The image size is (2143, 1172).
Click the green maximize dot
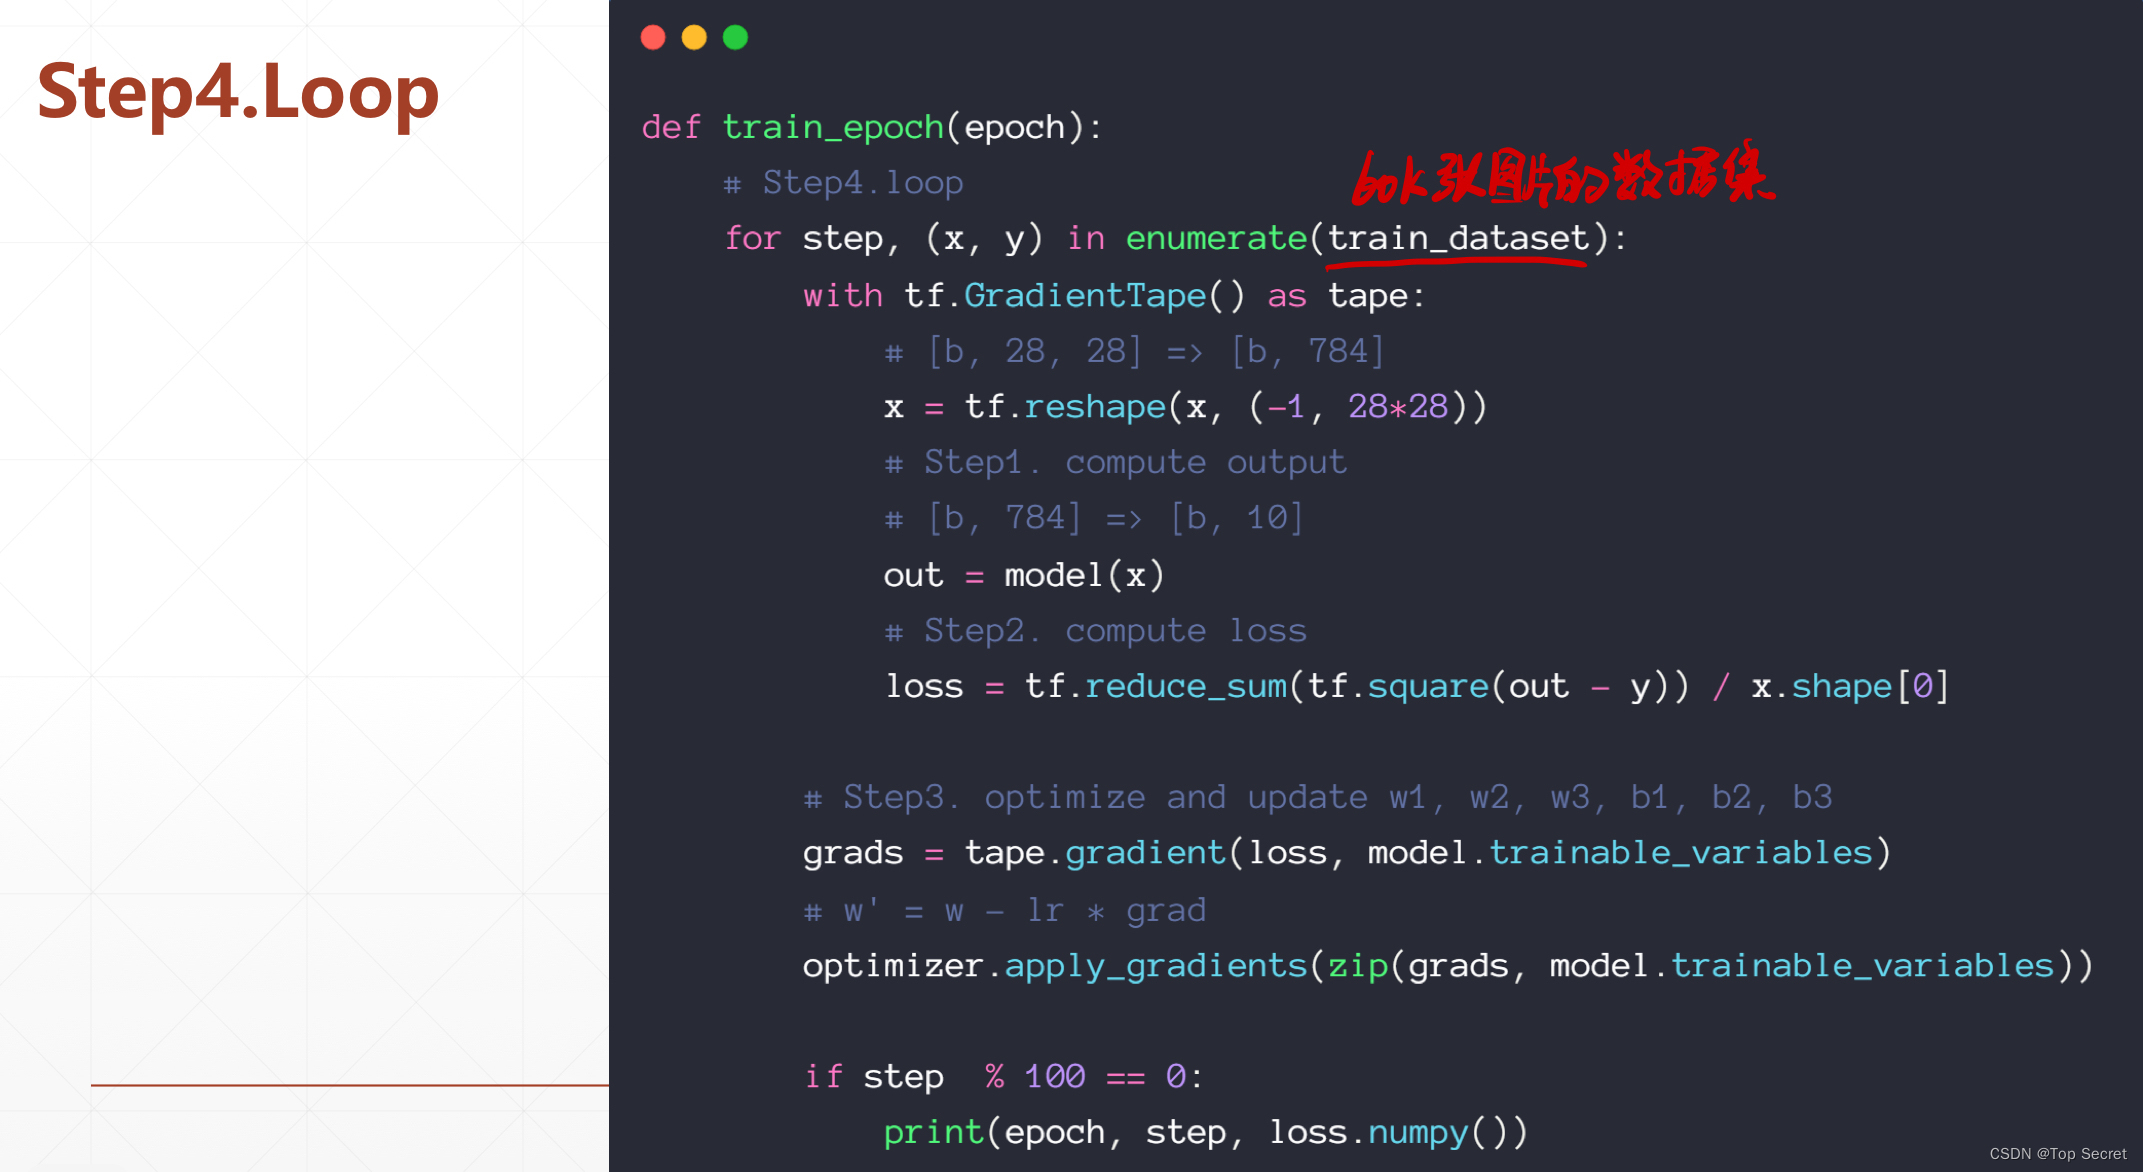coord(735,38)
